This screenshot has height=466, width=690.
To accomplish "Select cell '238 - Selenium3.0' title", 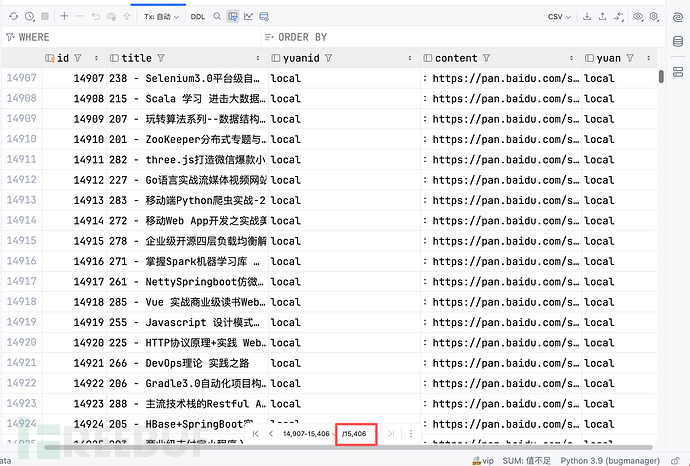I will tap(187, 78).
